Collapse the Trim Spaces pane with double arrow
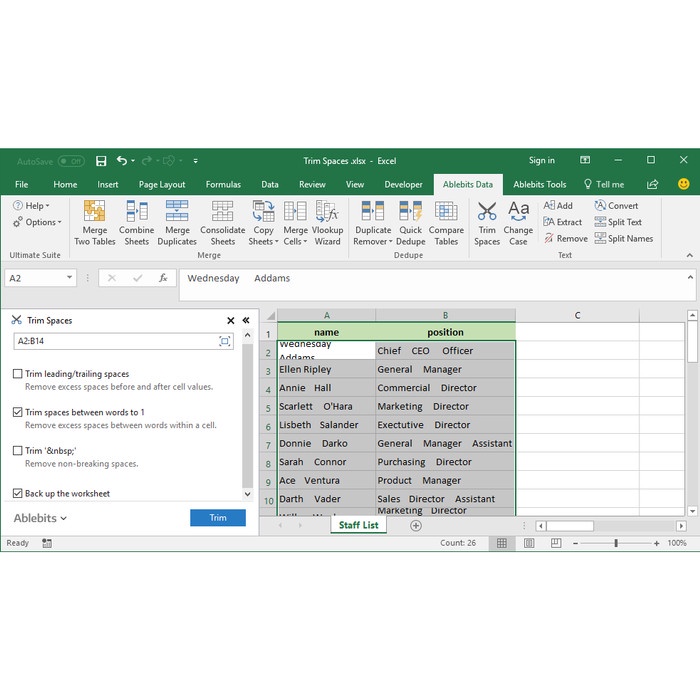Viewport: 700px width, 700px height. pyautogui.click(x=246, y=321)
